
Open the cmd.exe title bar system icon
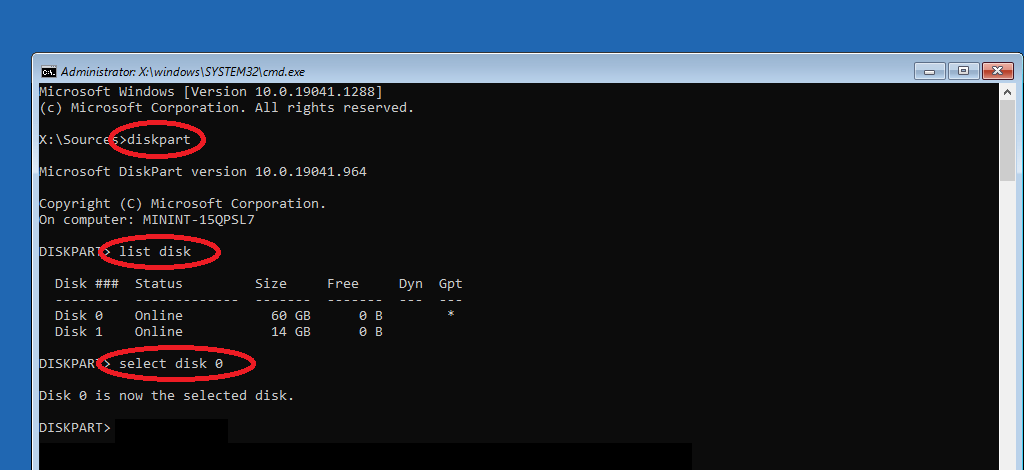(x=48, y=72)
